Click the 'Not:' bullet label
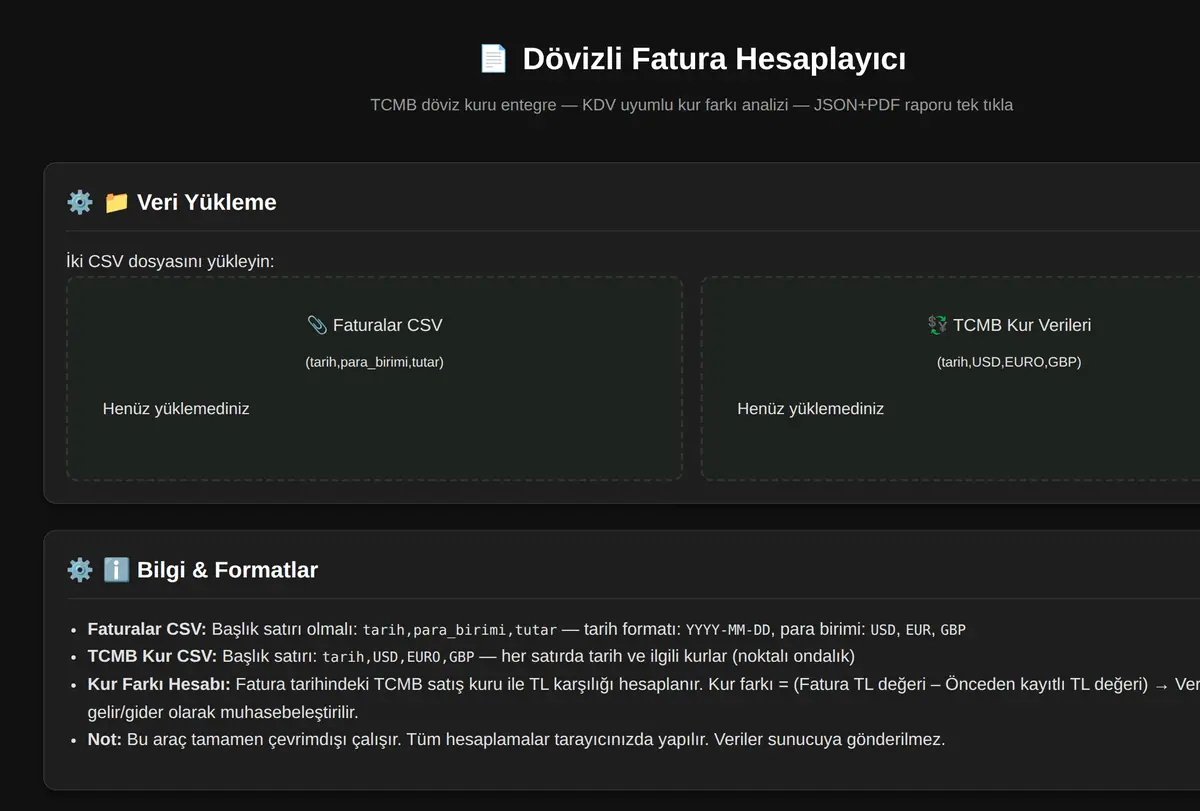The height and width of the screenshot is (811, 1200). [105, 739]
